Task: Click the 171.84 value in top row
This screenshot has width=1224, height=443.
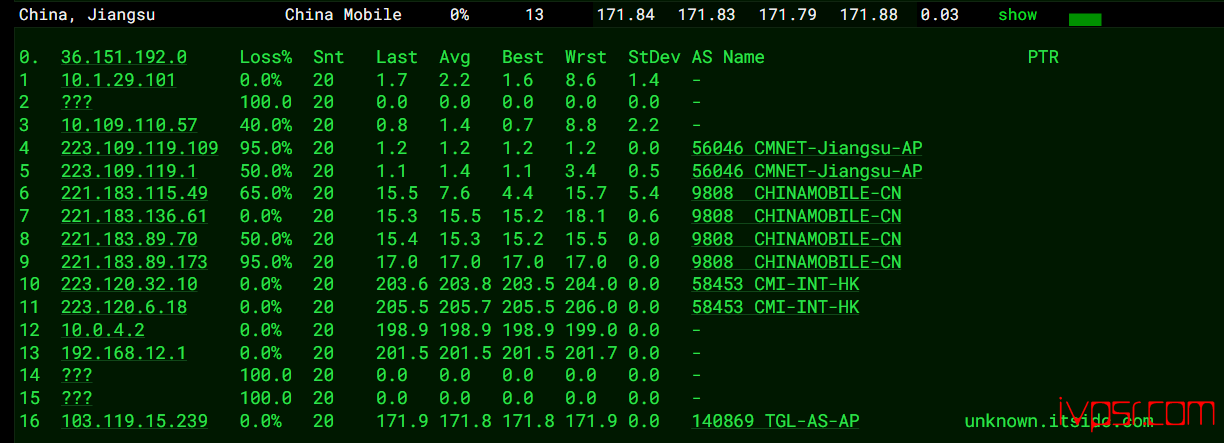Action: click(x=625, y=15)
